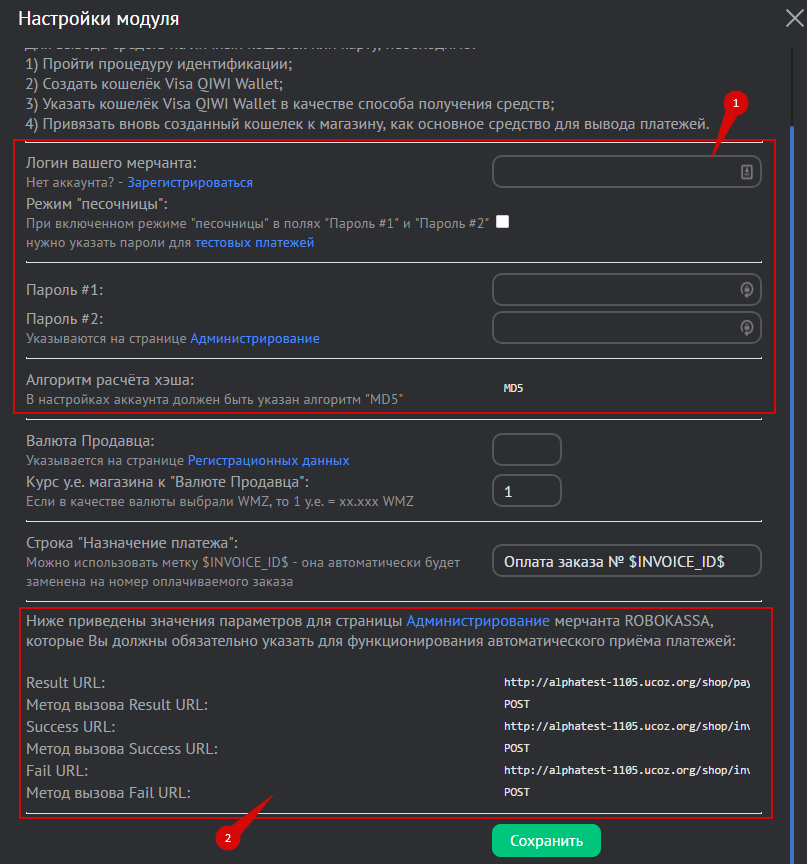Click the contact icon in merchant login field
The height and width of the screenshot is (864, 807).
click(x=746, y=172)
